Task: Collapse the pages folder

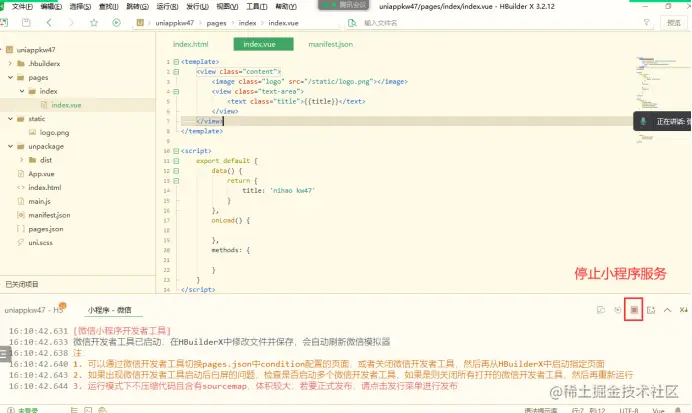Action: [10, 77]
